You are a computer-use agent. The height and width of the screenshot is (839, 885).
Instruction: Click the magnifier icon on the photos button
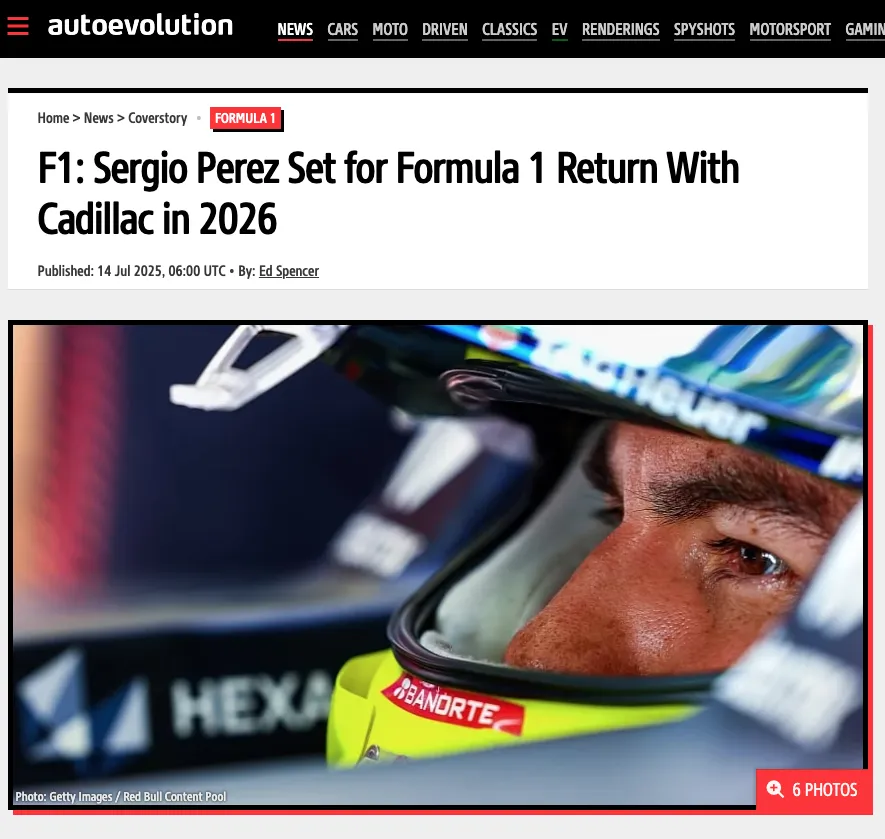pyautogui.click(x=775, y=789)
